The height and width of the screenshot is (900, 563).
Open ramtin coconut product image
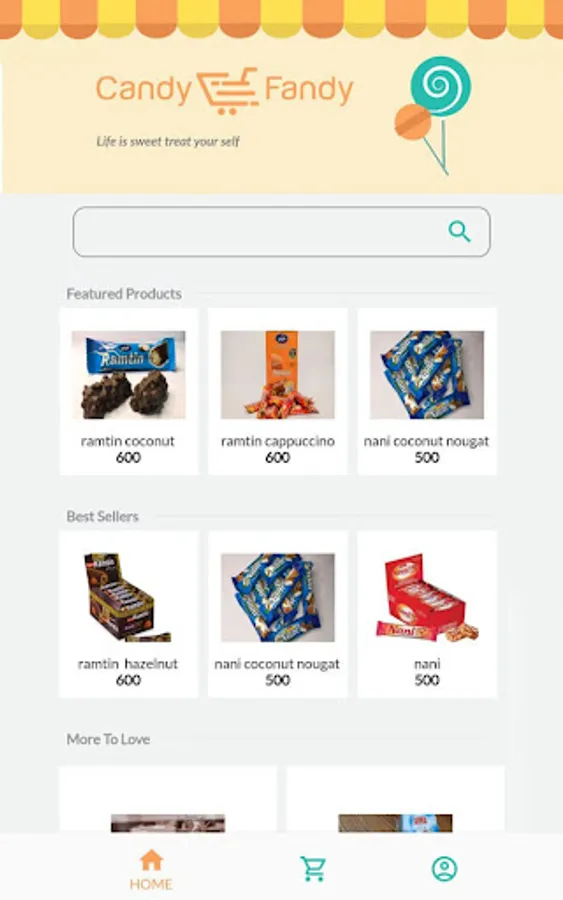[x=129, y=374]
